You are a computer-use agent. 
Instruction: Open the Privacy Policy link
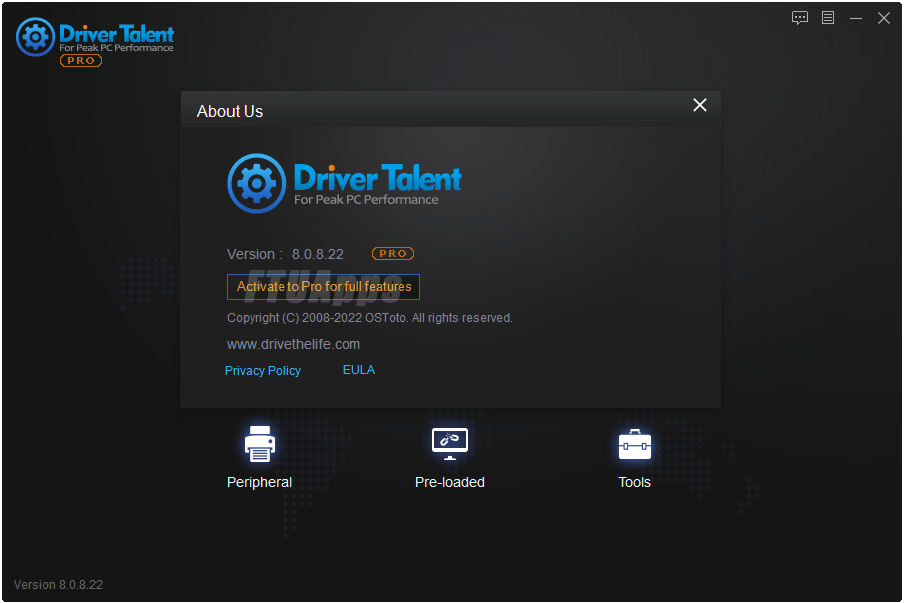coord(263,371)
